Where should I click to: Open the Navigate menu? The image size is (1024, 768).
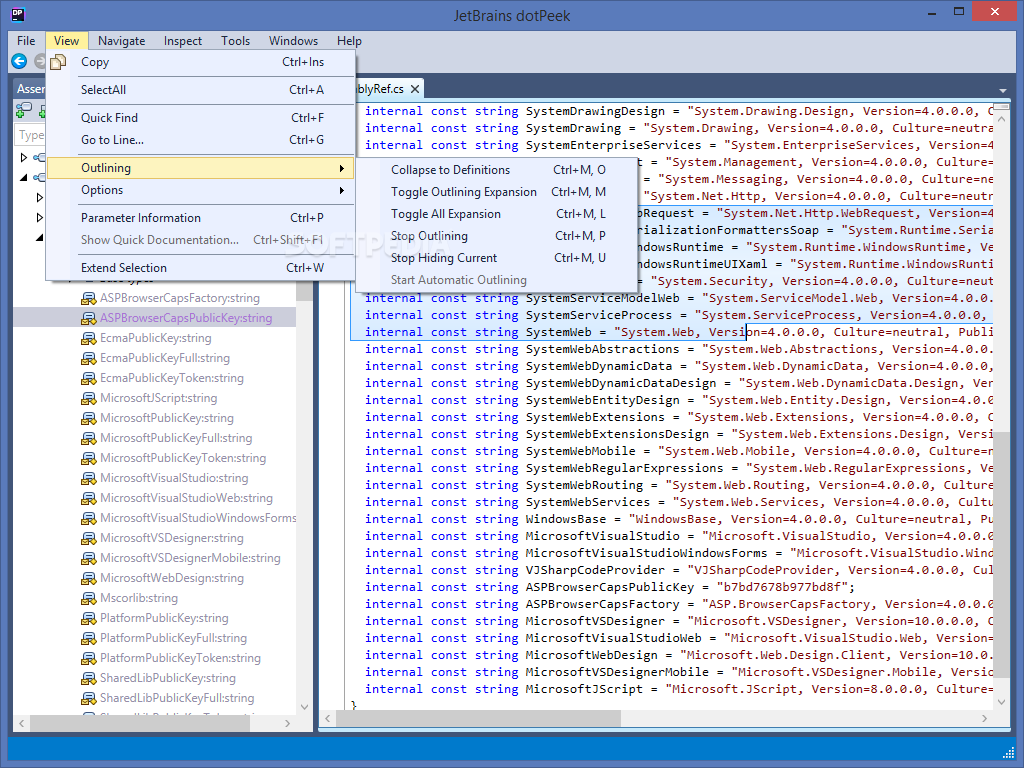121,40
